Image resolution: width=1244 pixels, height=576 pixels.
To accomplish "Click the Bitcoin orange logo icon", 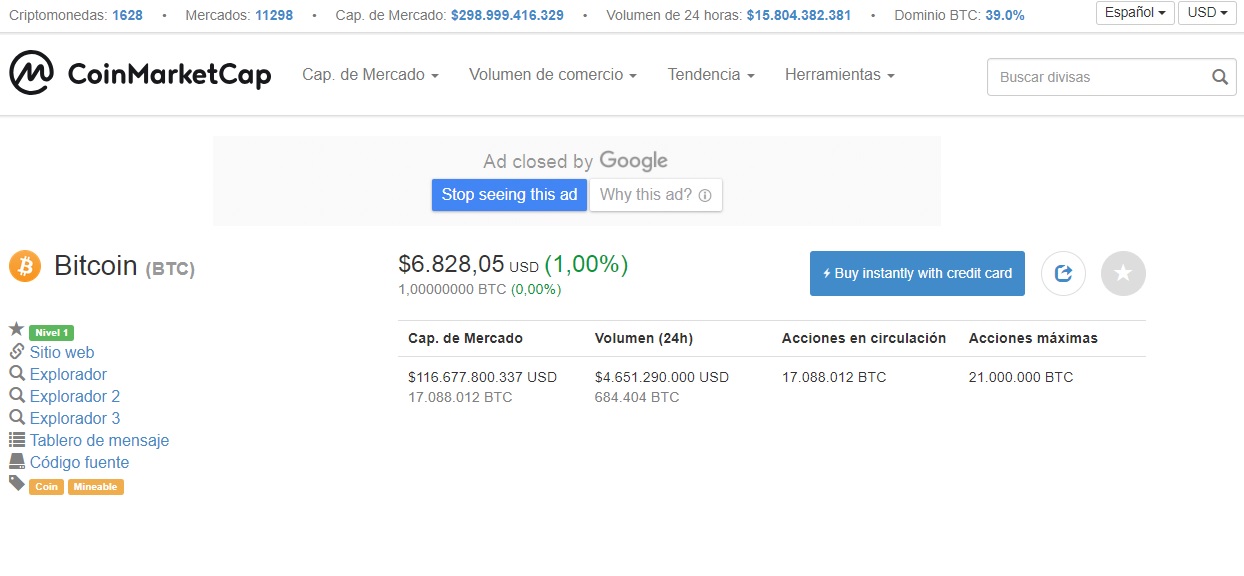I will pyautogui.click(x=24, y=266).
